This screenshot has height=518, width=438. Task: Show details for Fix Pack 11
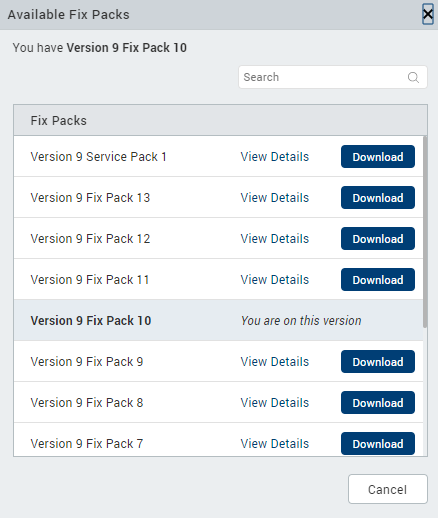tap(275, 280)
